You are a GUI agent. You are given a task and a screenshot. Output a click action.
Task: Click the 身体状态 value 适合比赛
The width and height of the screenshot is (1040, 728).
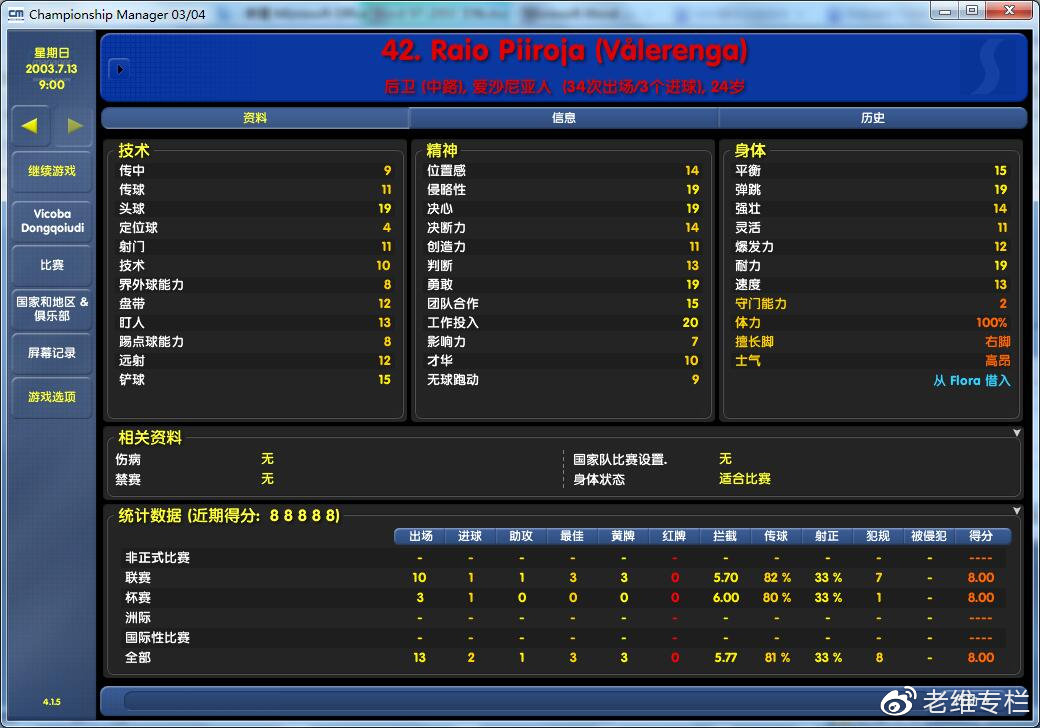[x=745, y=479]
